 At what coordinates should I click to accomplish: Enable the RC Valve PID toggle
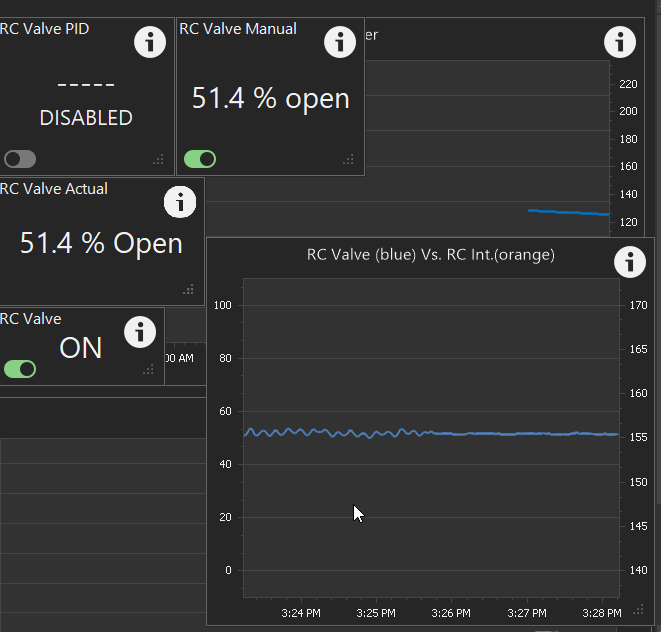[x=20, y=159]
